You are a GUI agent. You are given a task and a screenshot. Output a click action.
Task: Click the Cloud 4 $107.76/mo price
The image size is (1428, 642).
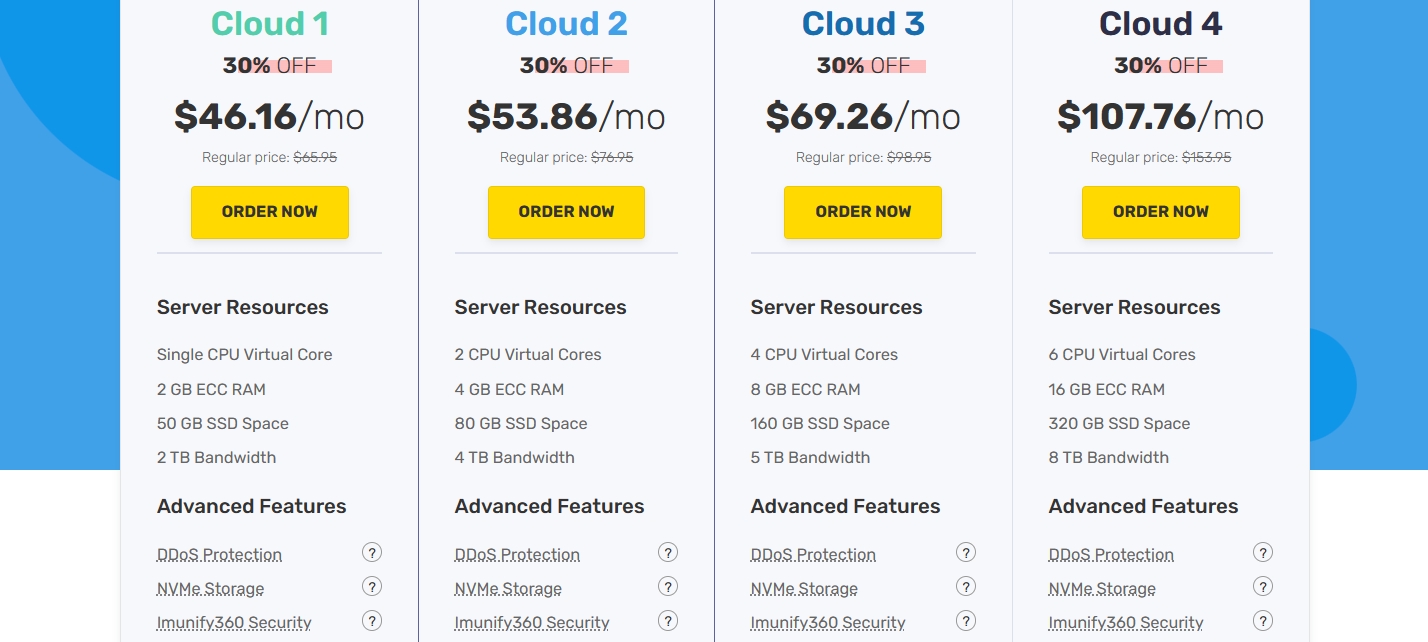(1160, 117)
